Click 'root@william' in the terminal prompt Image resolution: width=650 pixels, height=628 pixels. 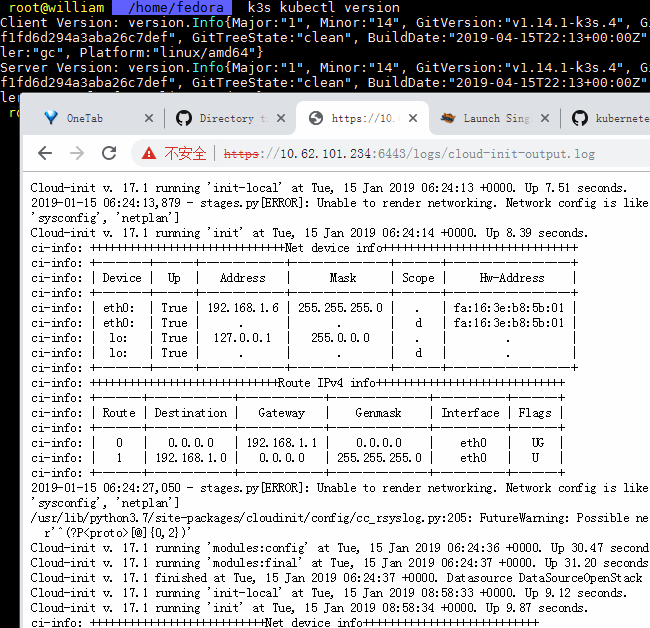(x=56, y=7)
